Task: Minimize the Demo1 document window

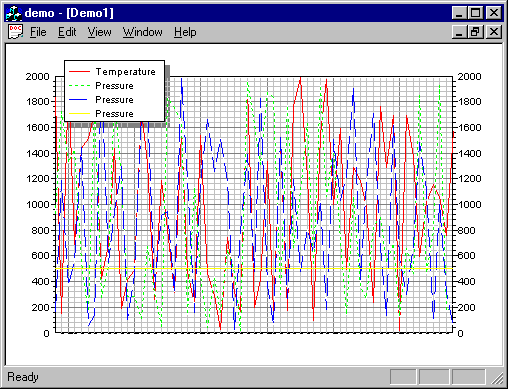Action: click(x=460, y=32)
